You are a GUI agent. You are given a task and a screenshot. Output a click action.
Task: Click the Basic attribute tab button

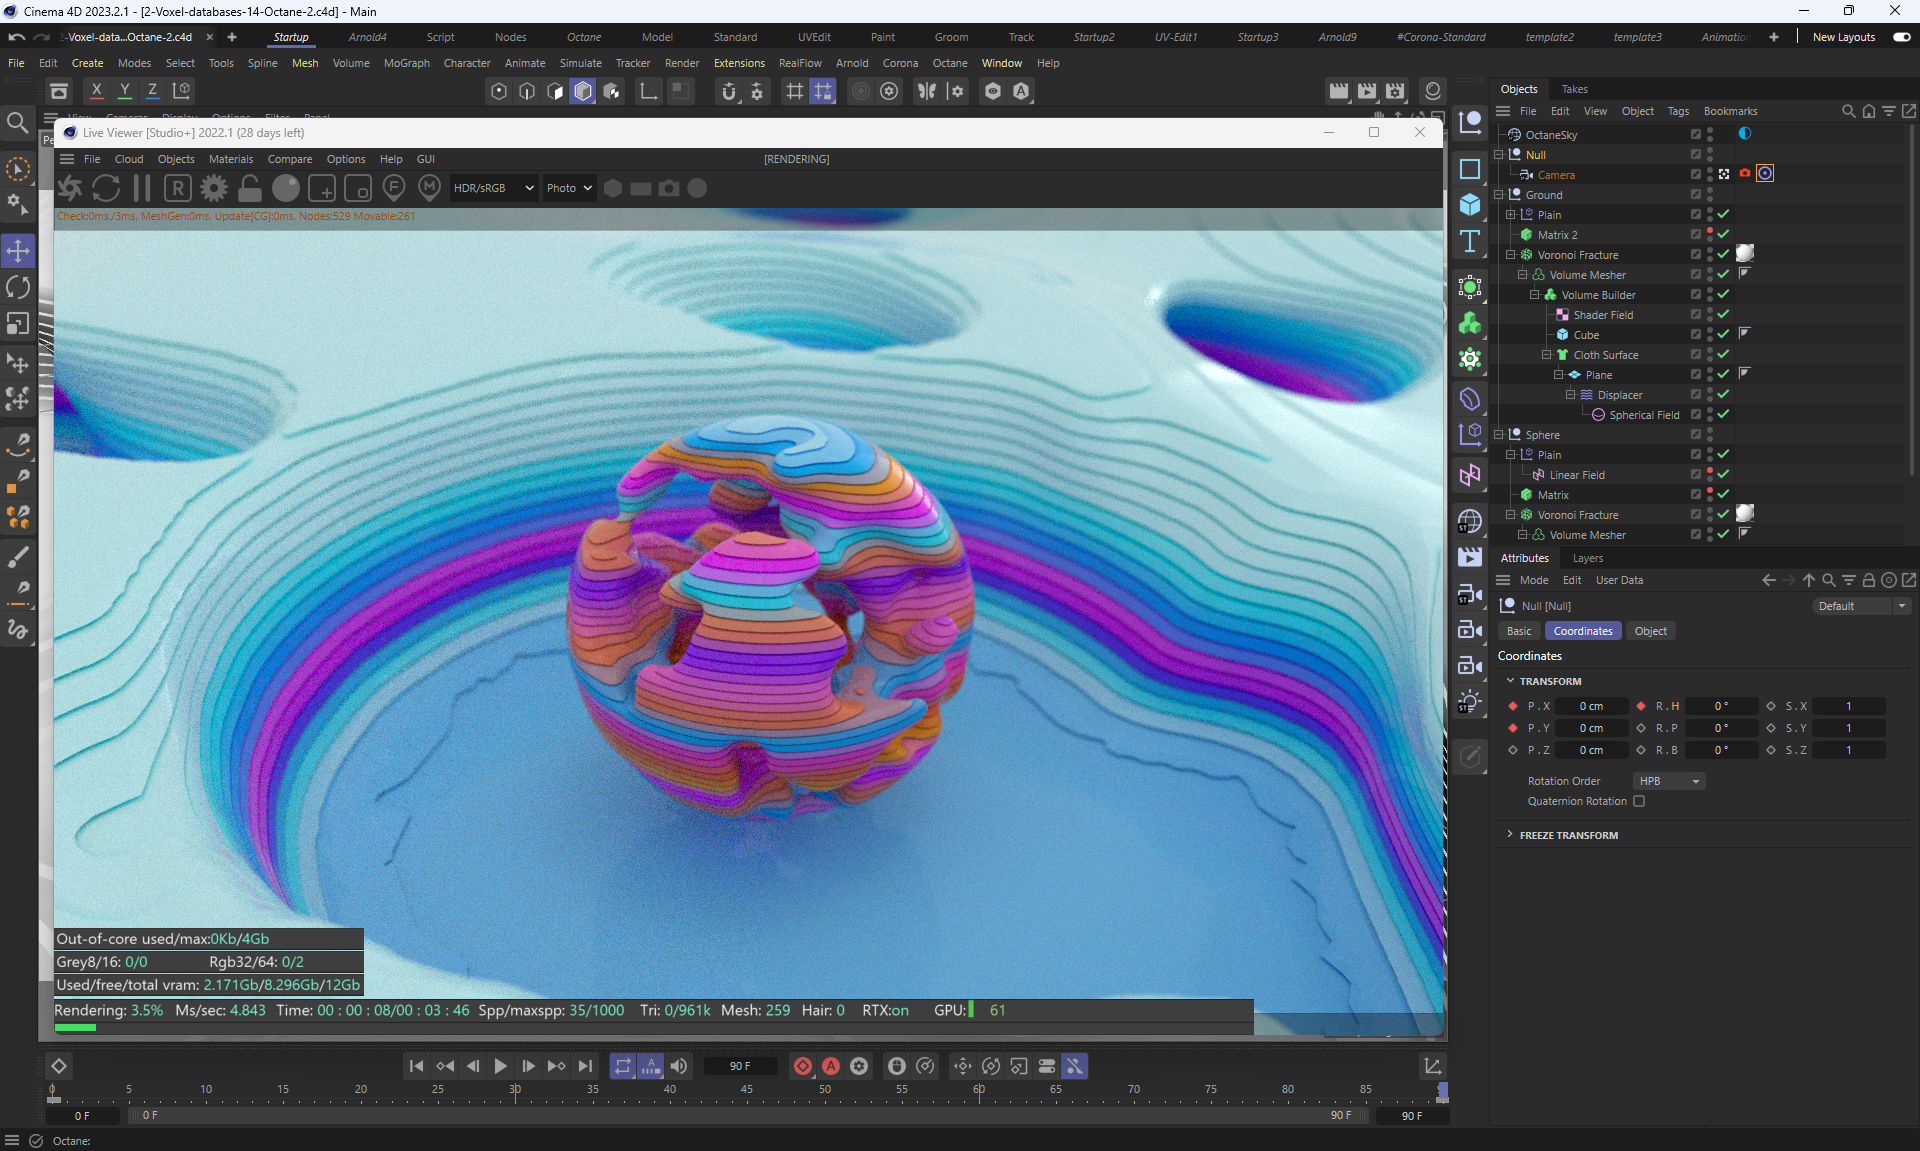click(1518, 631)
